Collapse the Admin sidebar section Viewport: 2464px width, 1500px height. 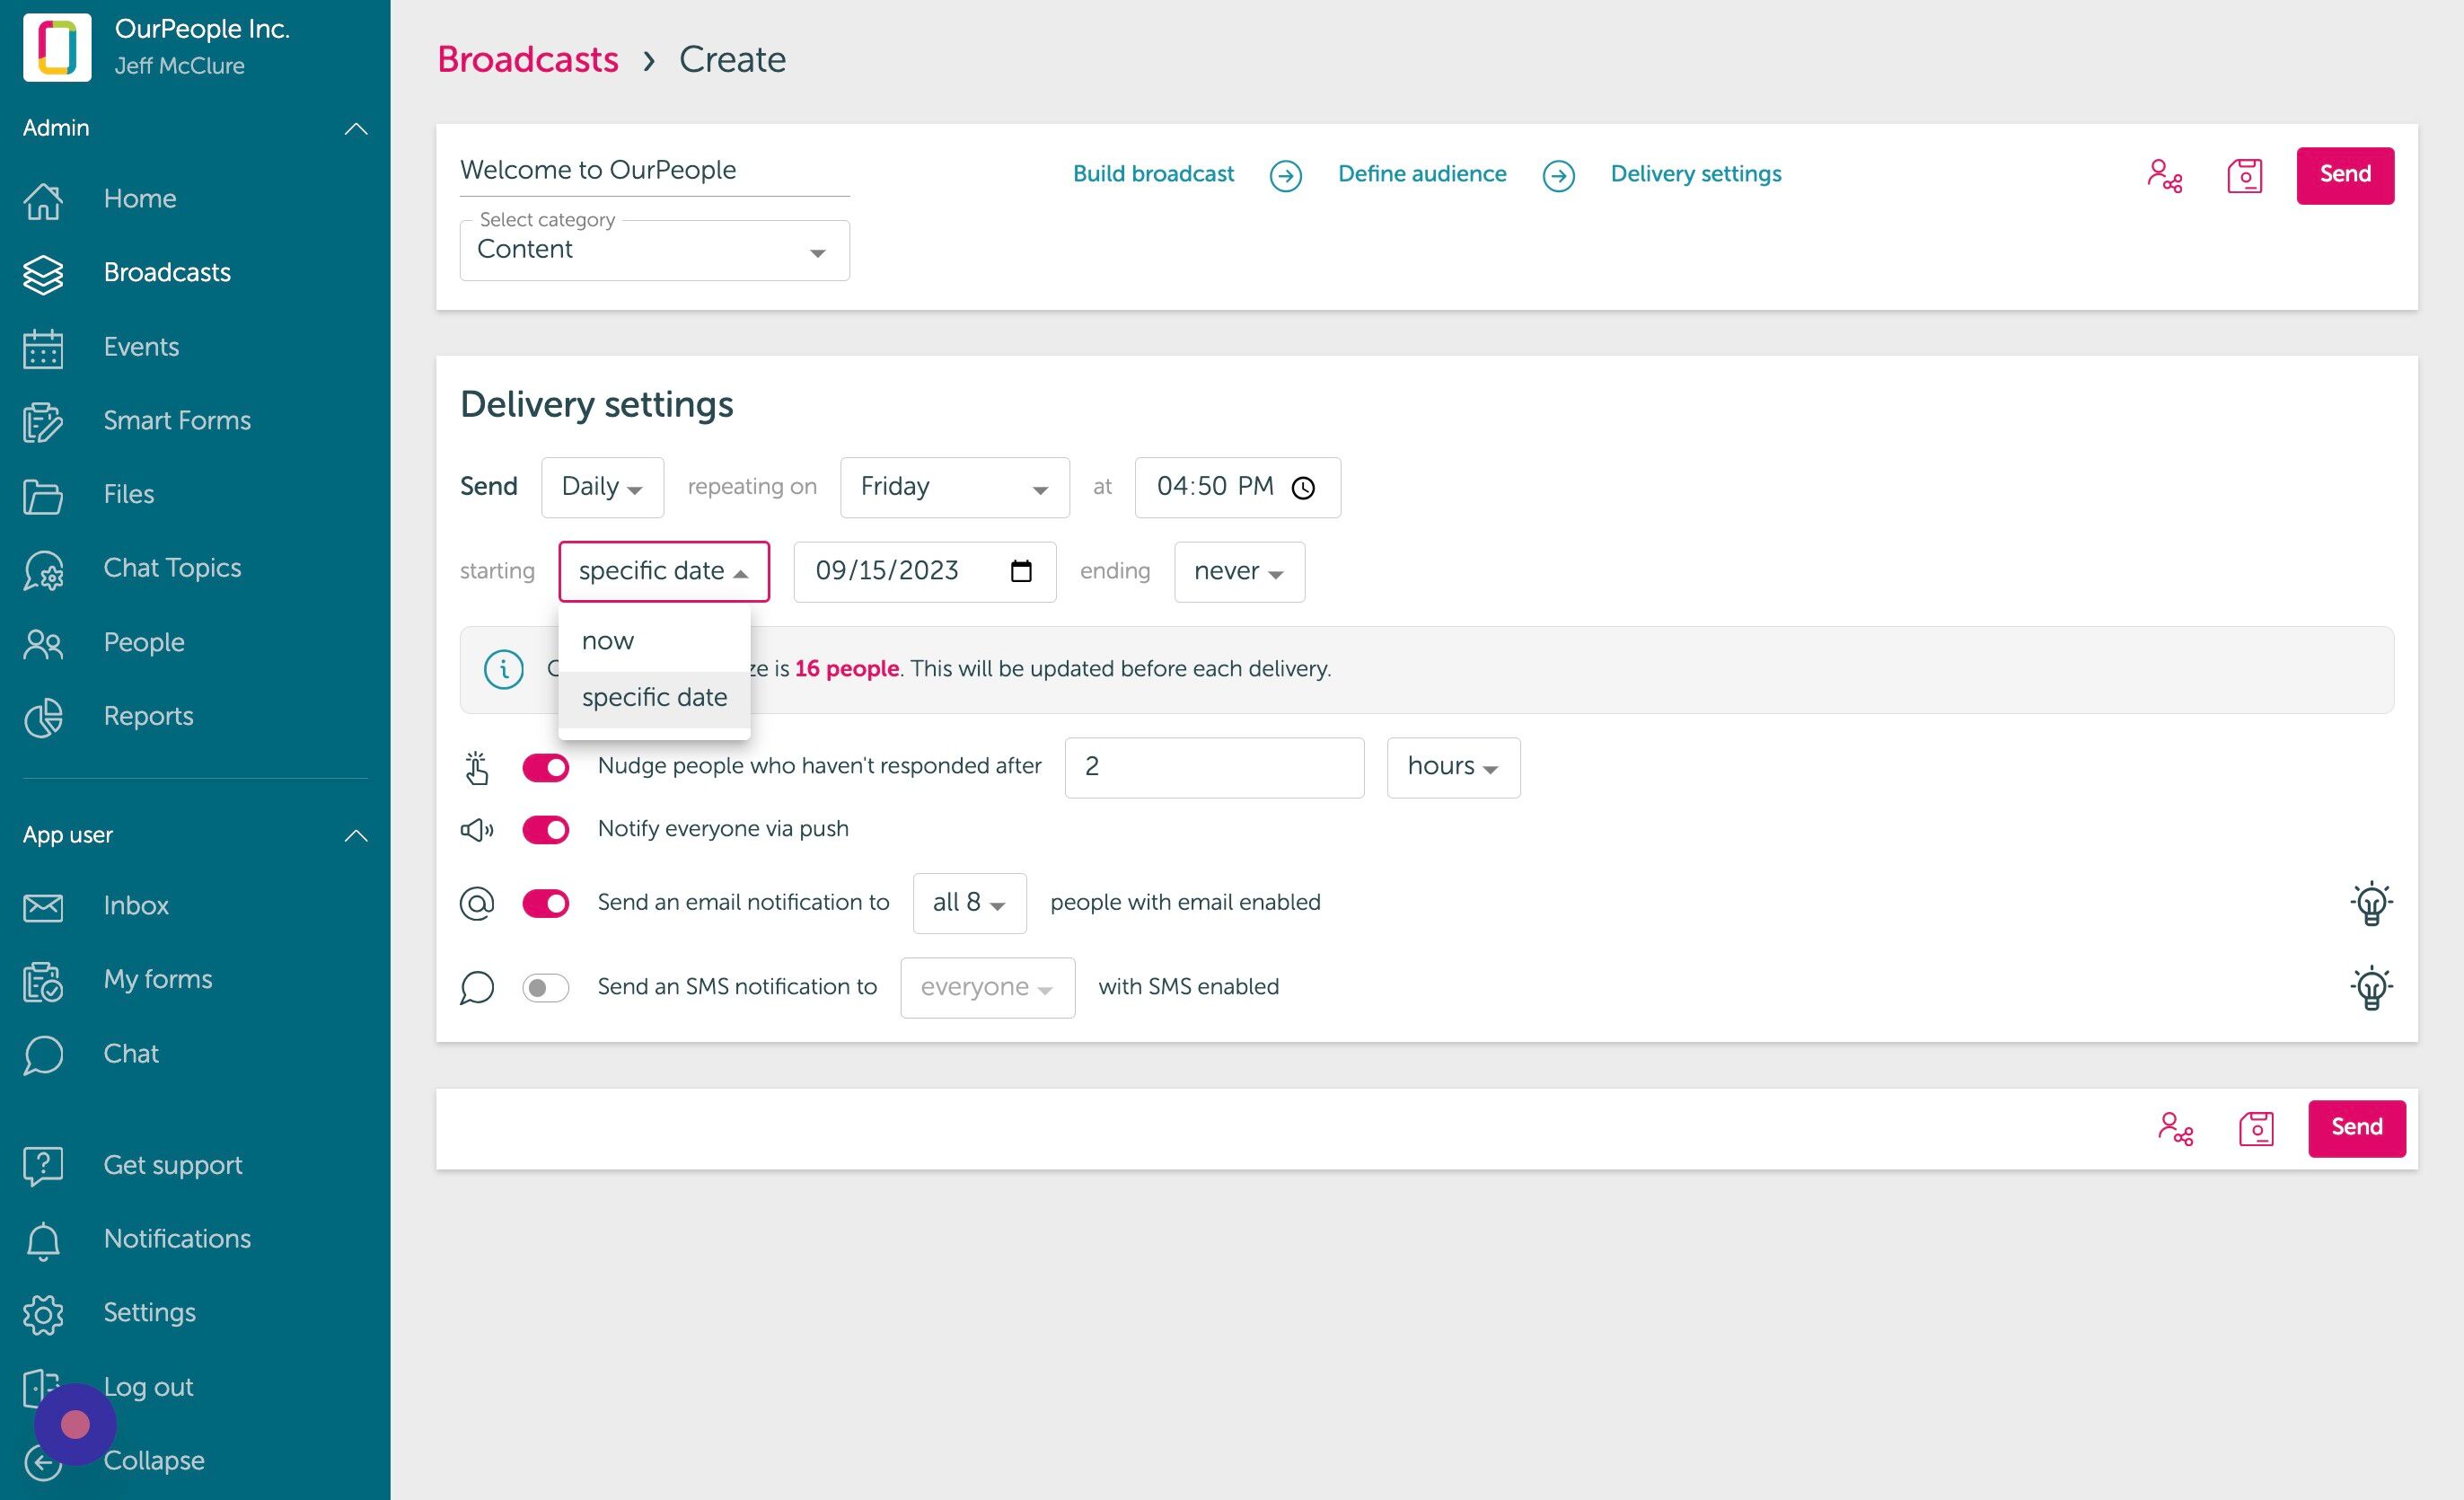pos(355,128)
